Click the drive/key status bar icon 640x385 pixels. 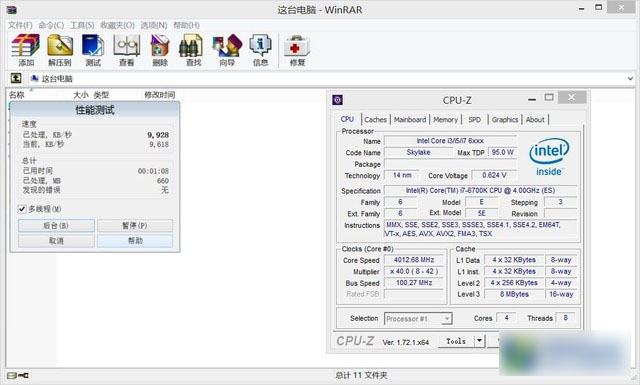click(18, 375)
